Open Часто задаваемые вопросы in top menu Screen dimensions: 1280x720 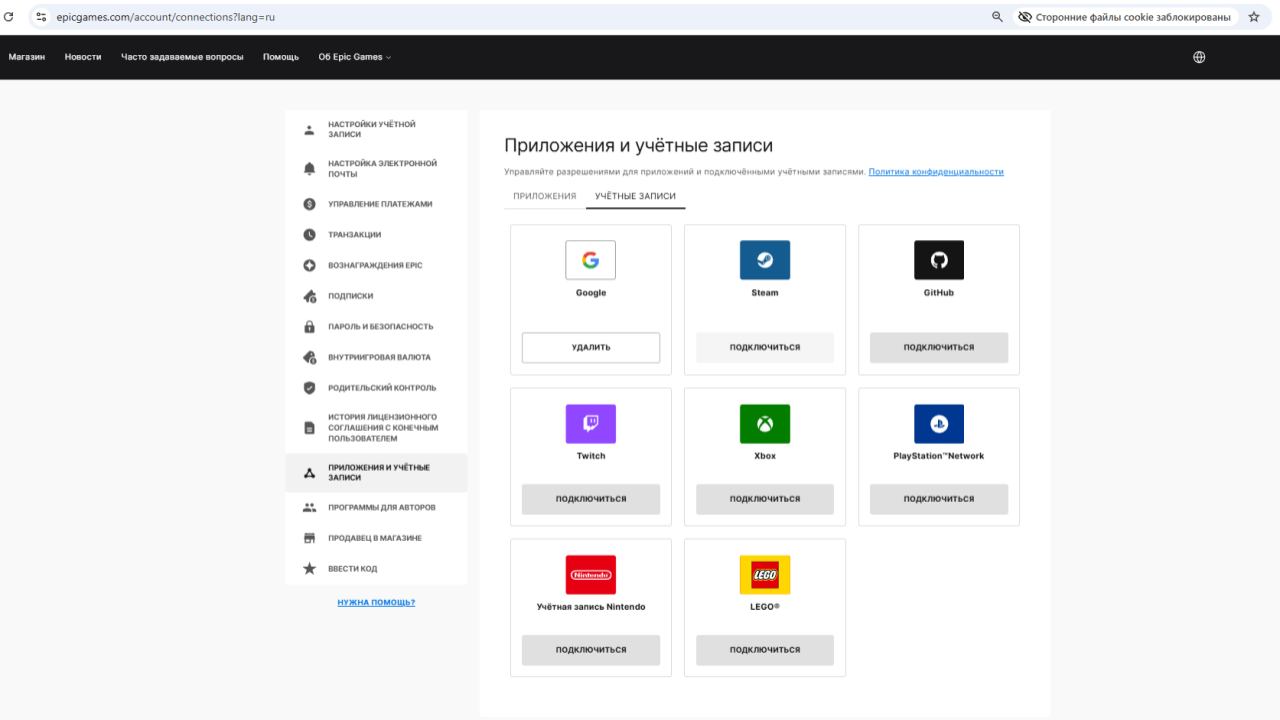(182, 57)
